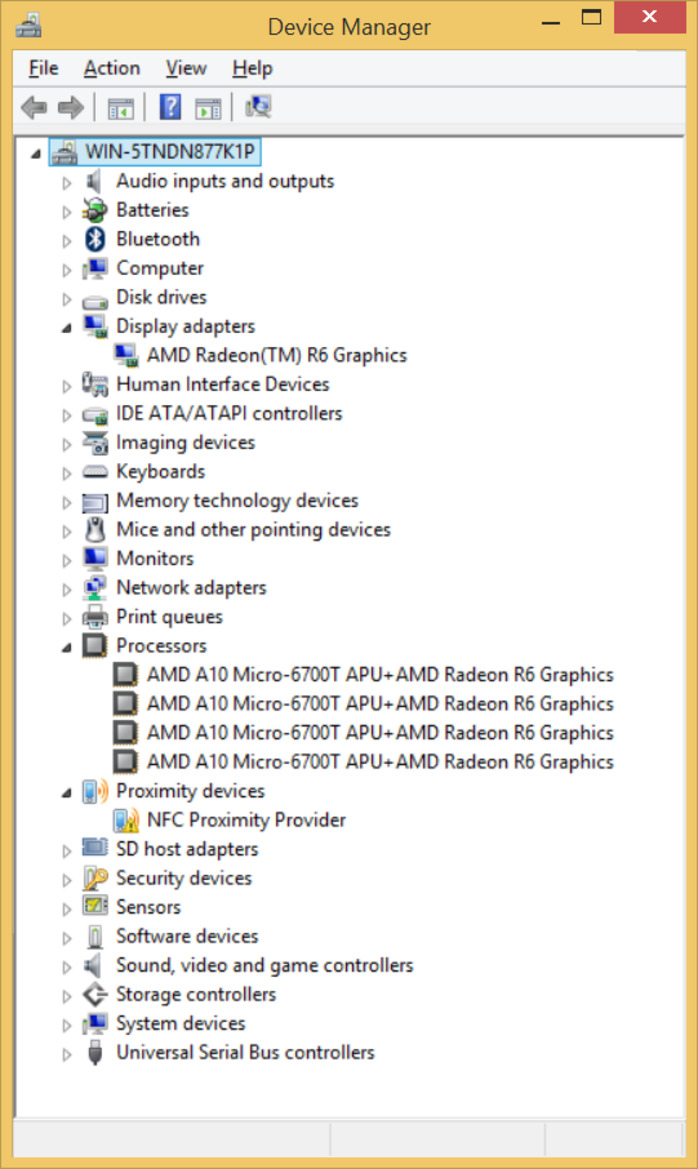This screenshot has width=698, height=1169.
Task: Click the Display adapters icon
Action: coord(95,327)
